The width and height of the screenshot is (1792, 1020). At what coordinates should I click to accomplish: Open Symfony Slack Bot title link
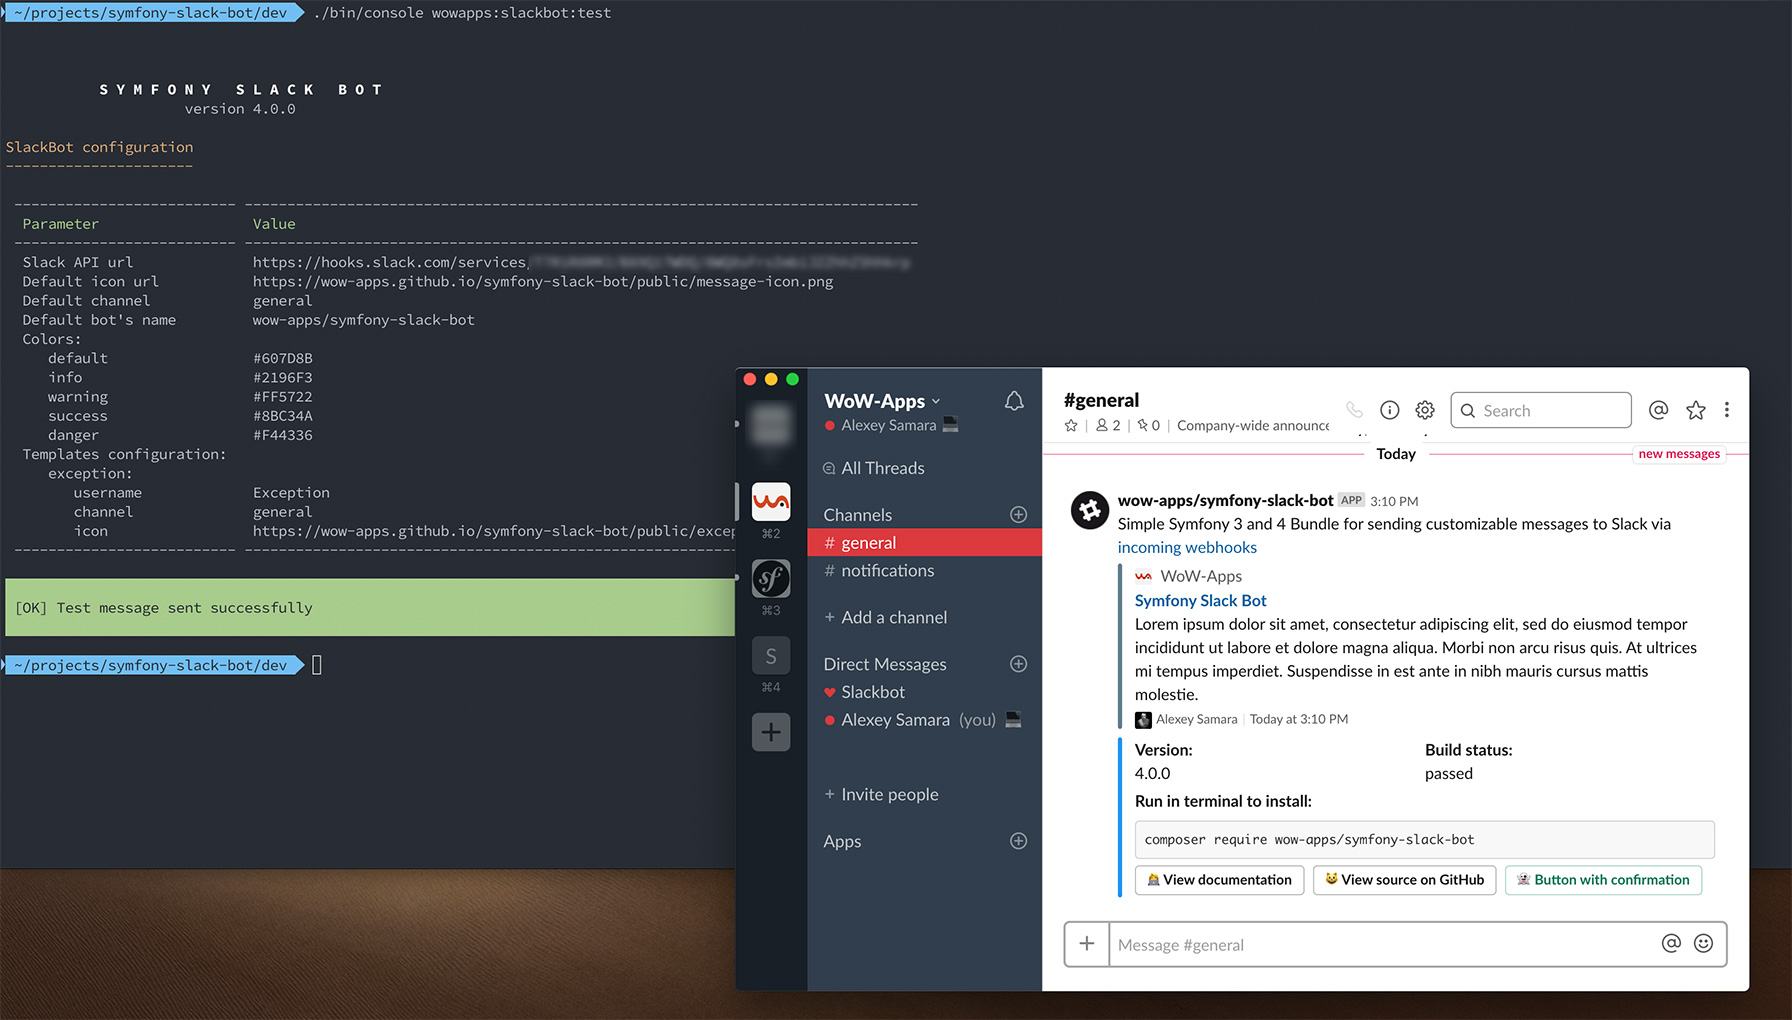1200,600
